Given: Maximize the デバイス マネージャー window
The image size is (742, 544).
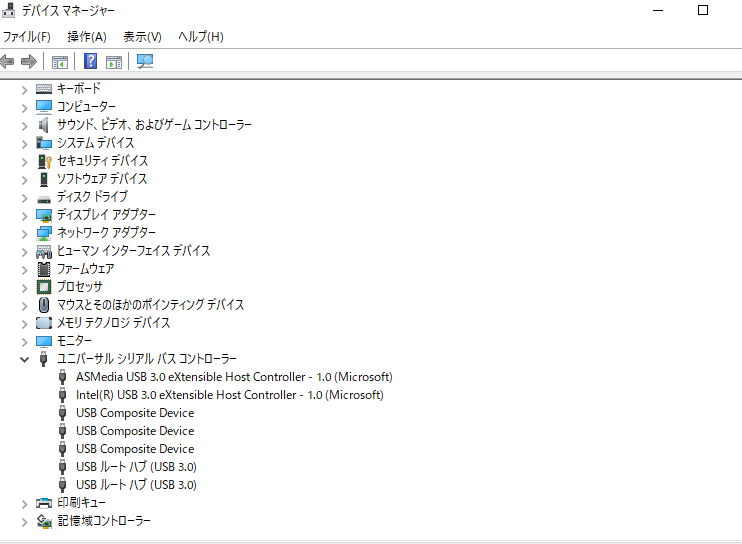Looking at the screenshot, I should click(703, 10).
